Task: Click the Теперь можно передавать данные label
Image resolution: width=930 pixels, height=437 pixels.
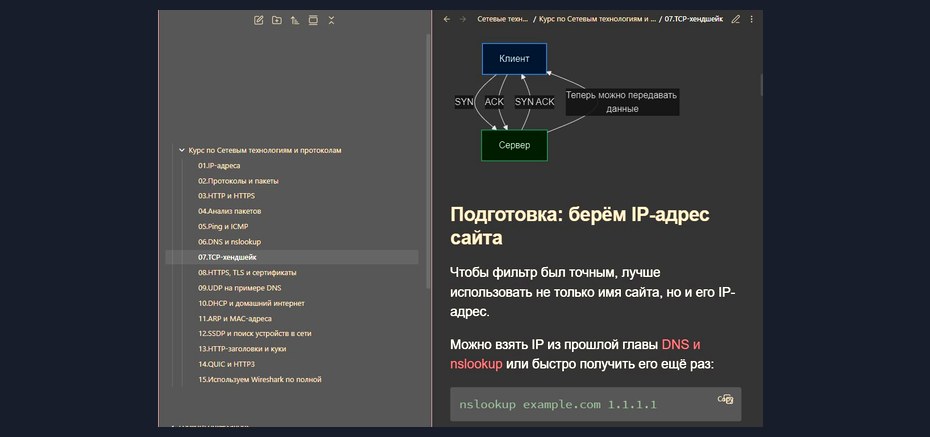Action: point(622,102)
